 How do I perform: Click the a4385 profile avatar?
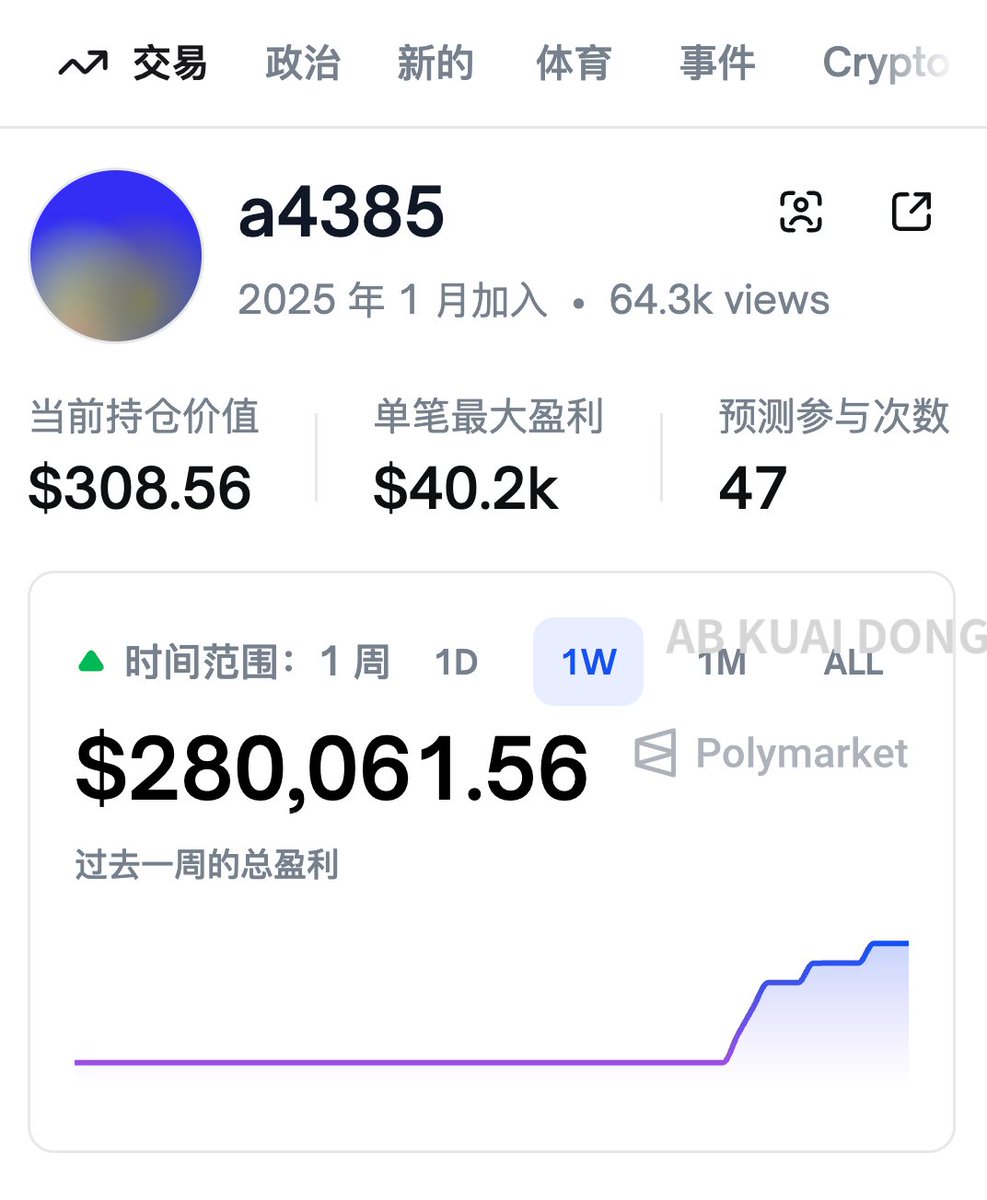[x=116, y=256]
